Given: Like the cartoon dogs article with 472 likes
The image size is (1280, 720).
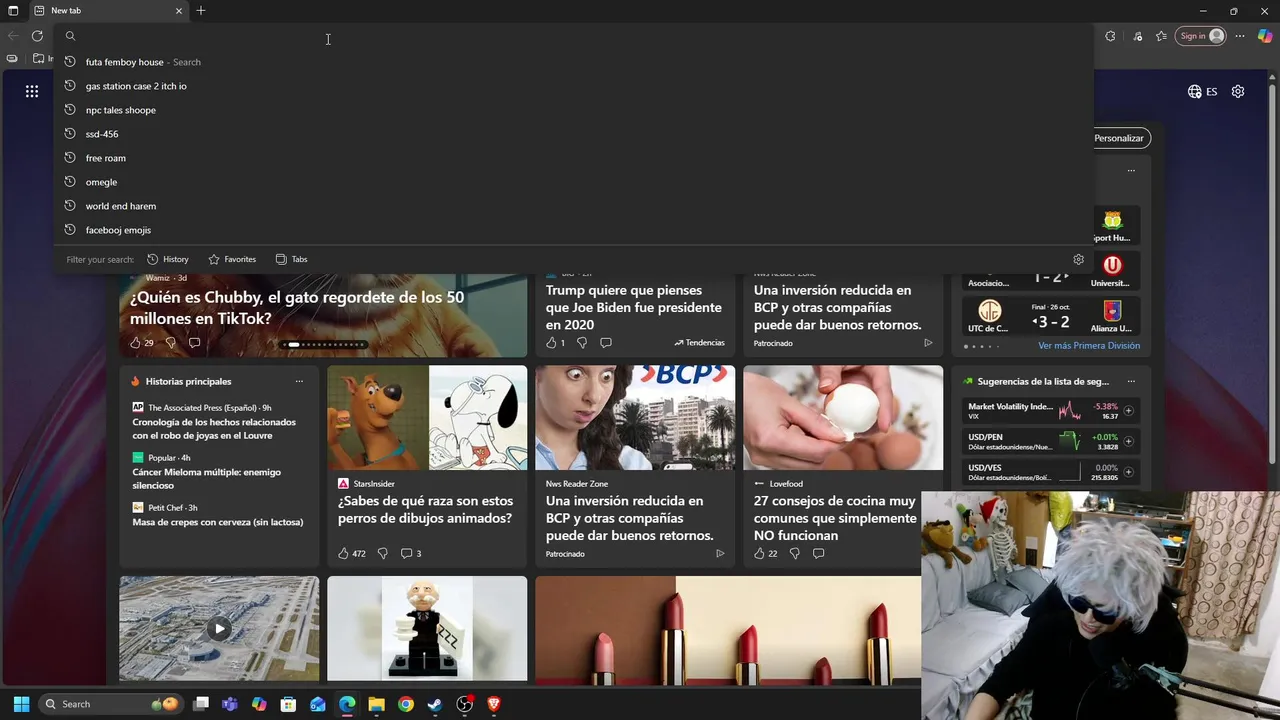Looking at the screenshot, I should point(343,553).
